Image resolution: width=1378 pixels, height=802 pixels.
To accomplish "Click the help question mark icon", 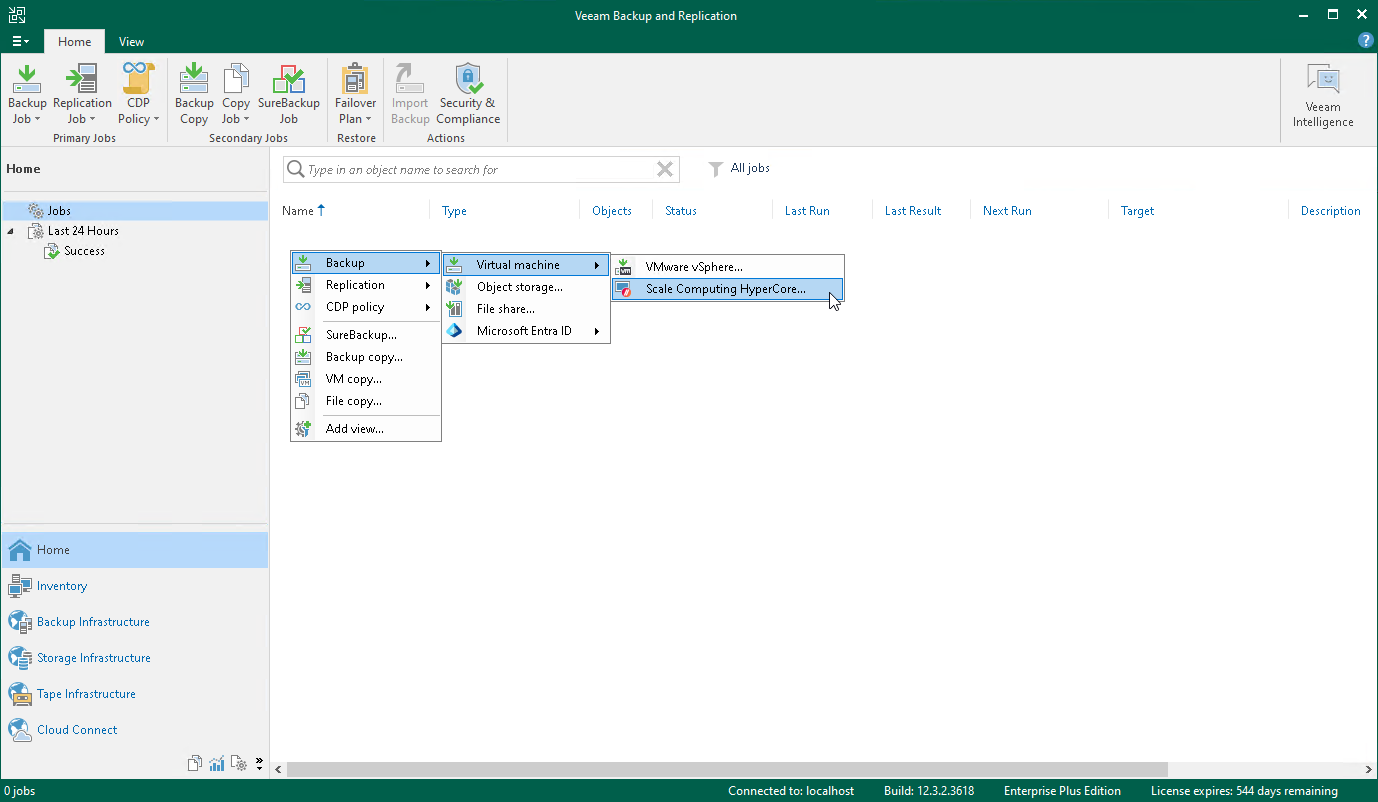I will 1365,41.
